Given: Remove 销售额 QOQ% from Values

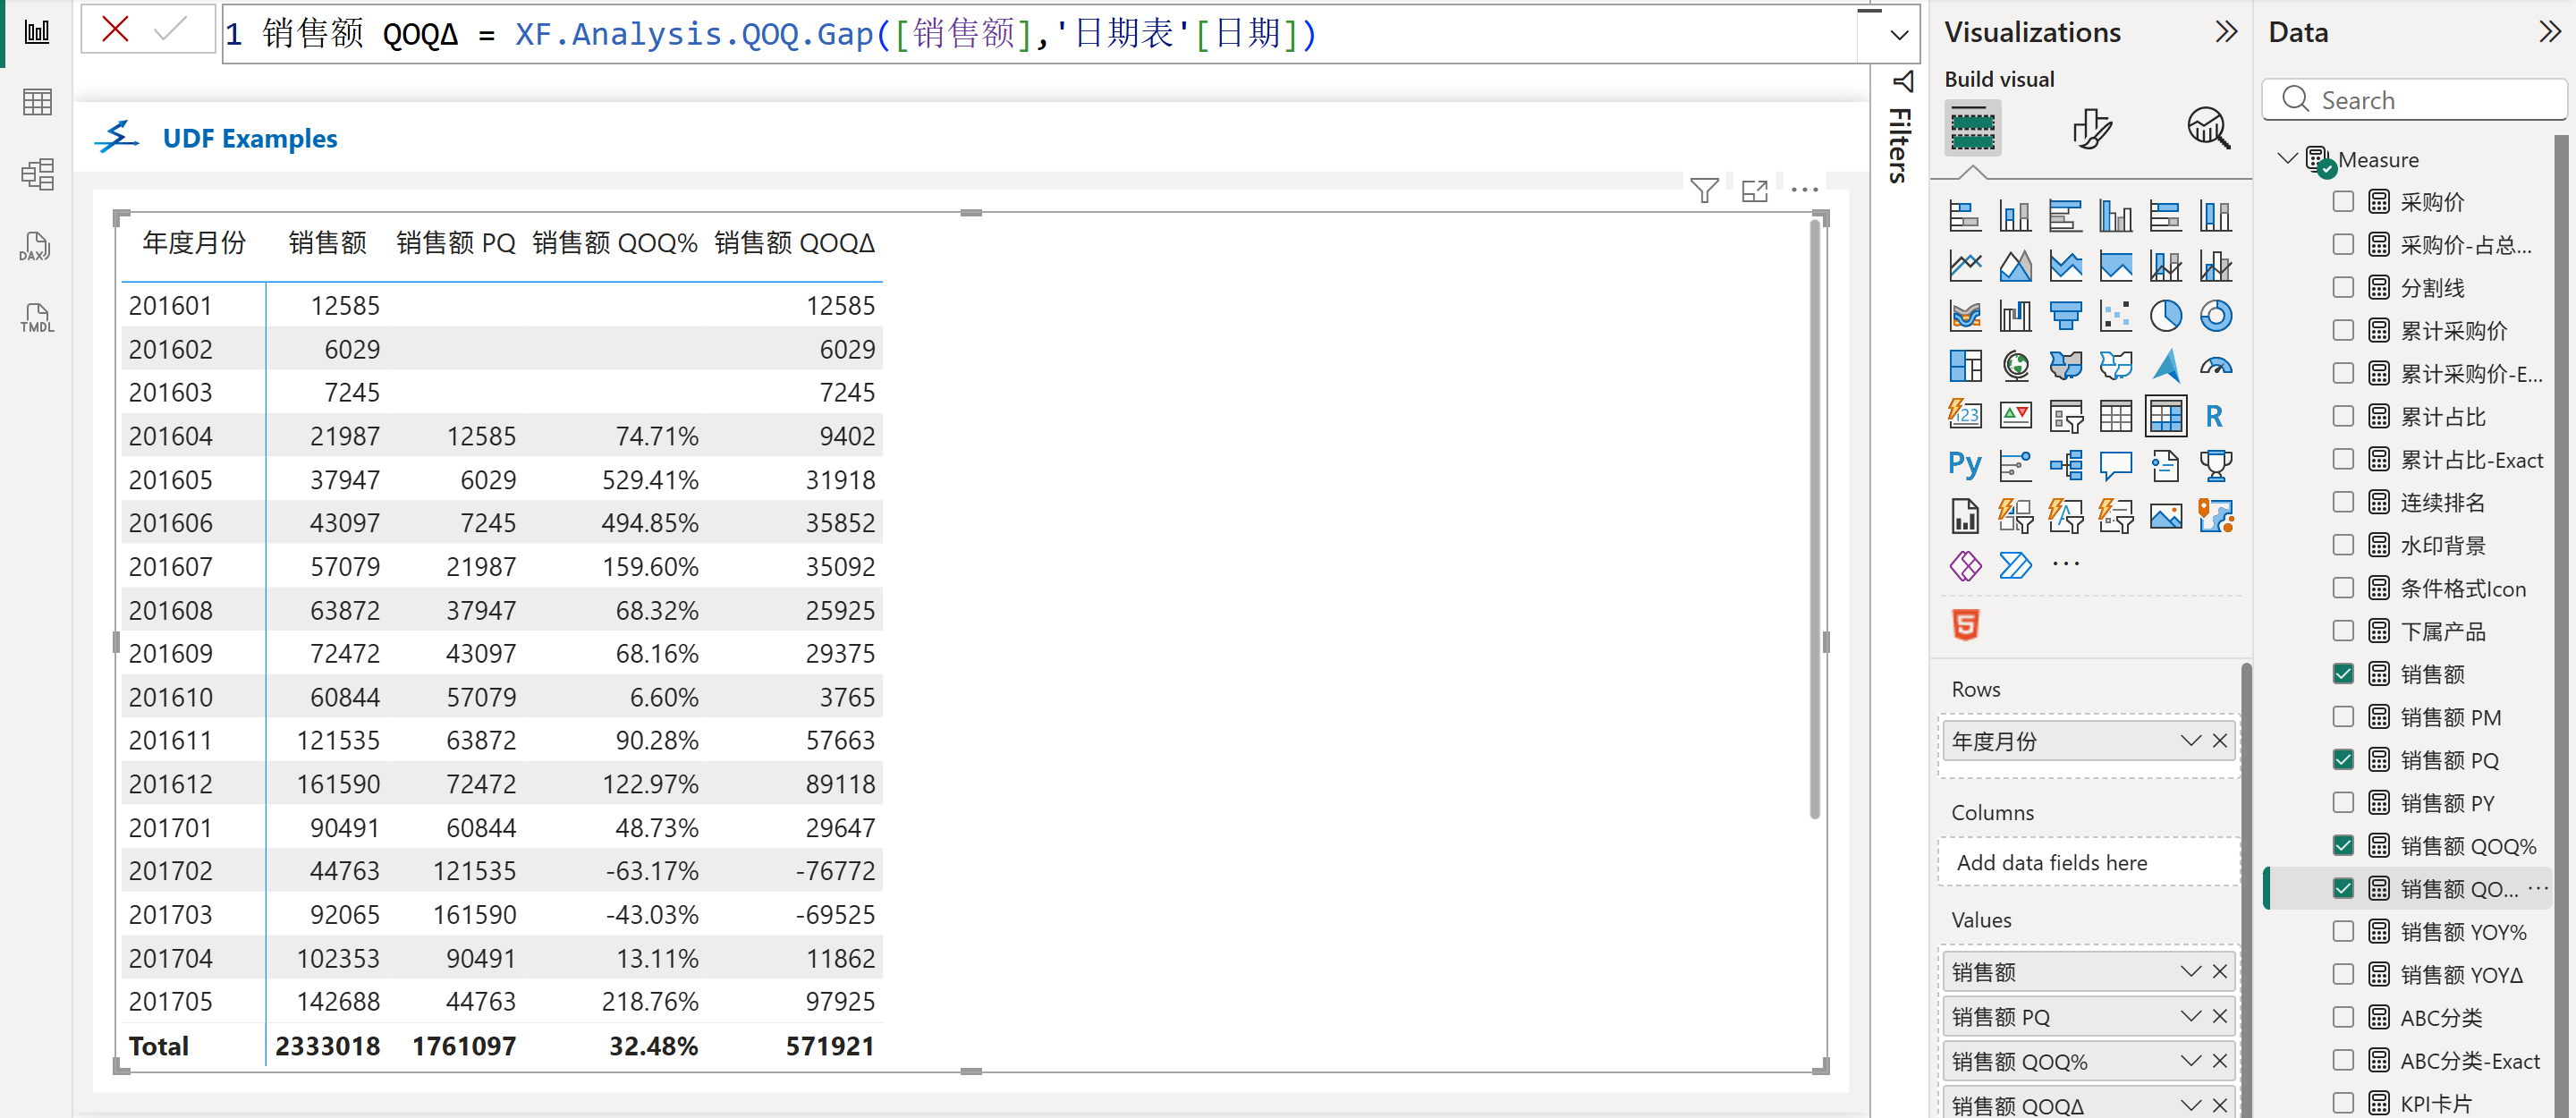Looking at the screenshot, I should [2219, 1061].
